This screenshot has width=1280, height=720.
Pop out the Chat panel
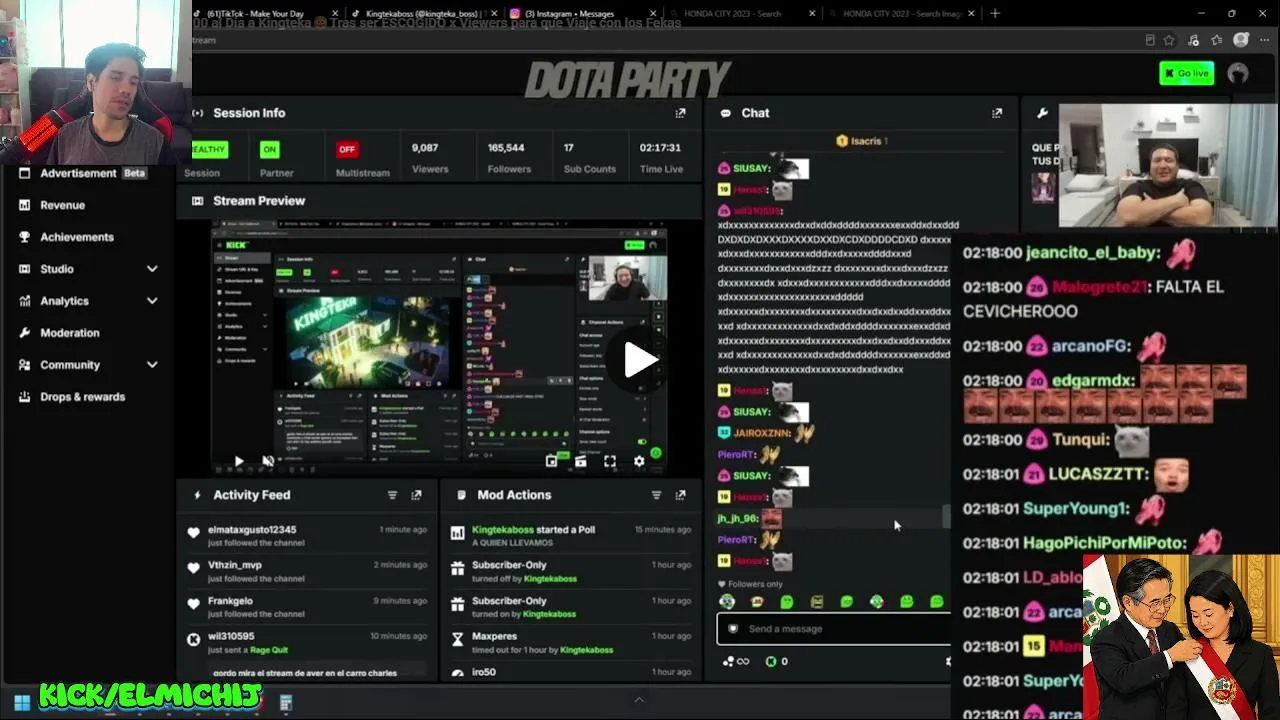996,113
